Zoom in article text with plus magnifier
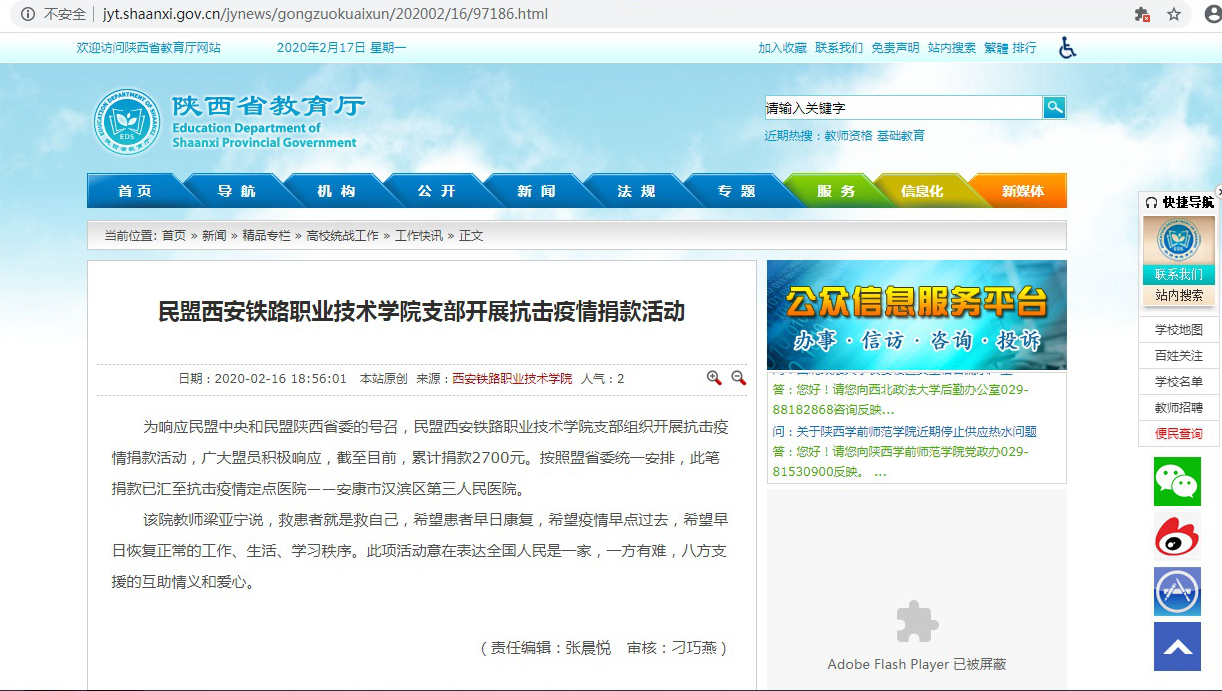 (x=714, y=378)
